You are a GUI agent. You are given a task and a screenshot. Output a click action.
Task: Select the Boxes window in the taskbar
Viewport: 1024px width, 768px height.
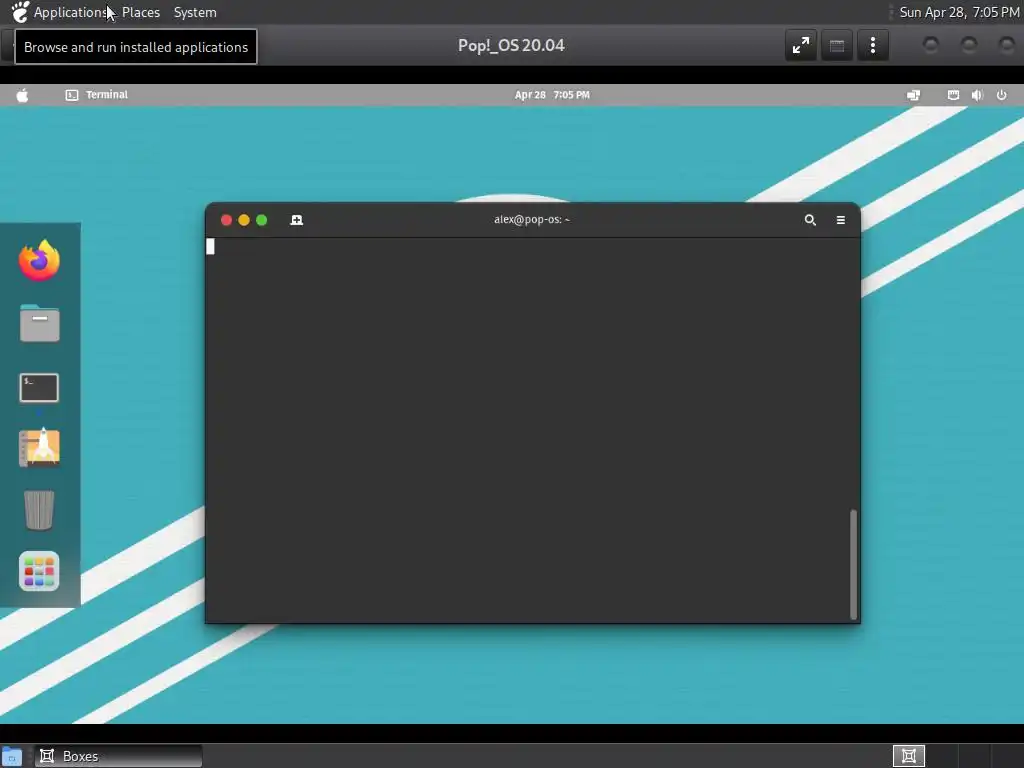click(118, 756)
